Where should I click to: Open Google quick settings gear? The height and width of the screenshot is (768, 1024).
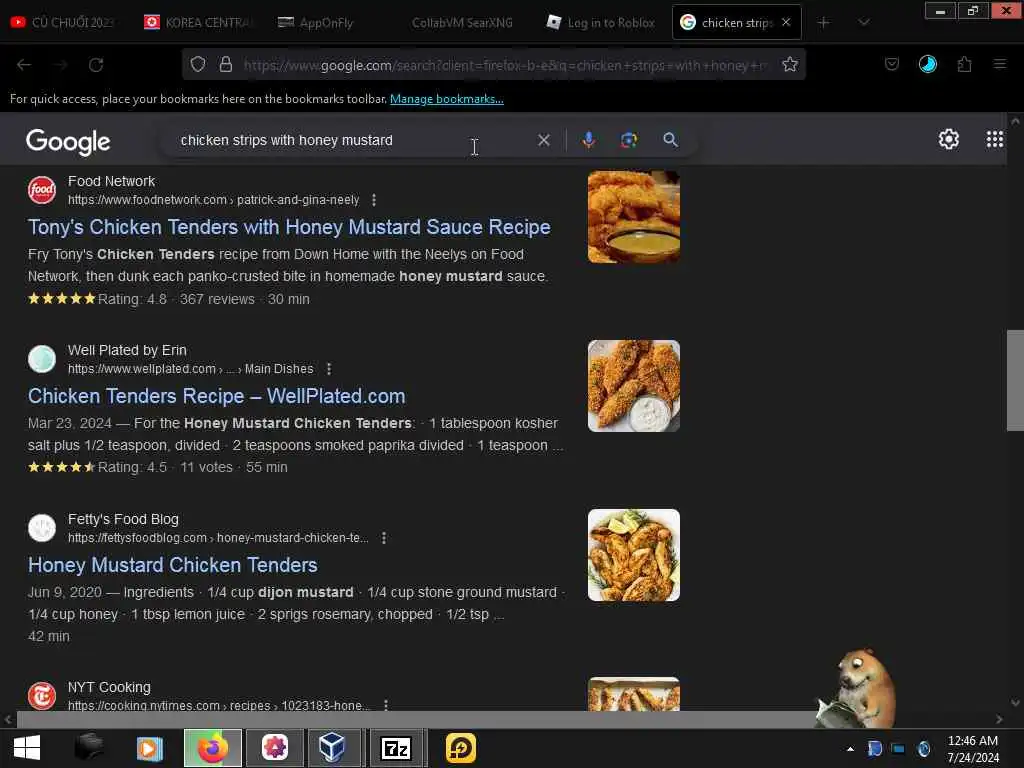click(948, 139)
